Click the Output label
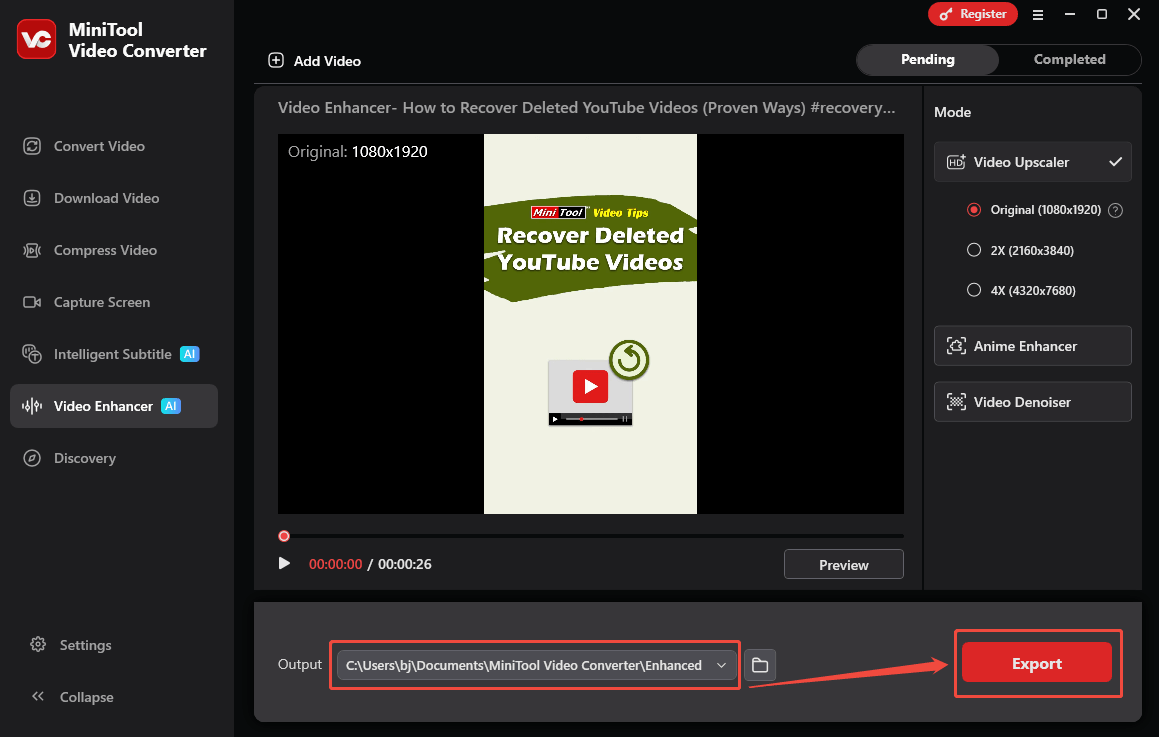 point(299,665)
